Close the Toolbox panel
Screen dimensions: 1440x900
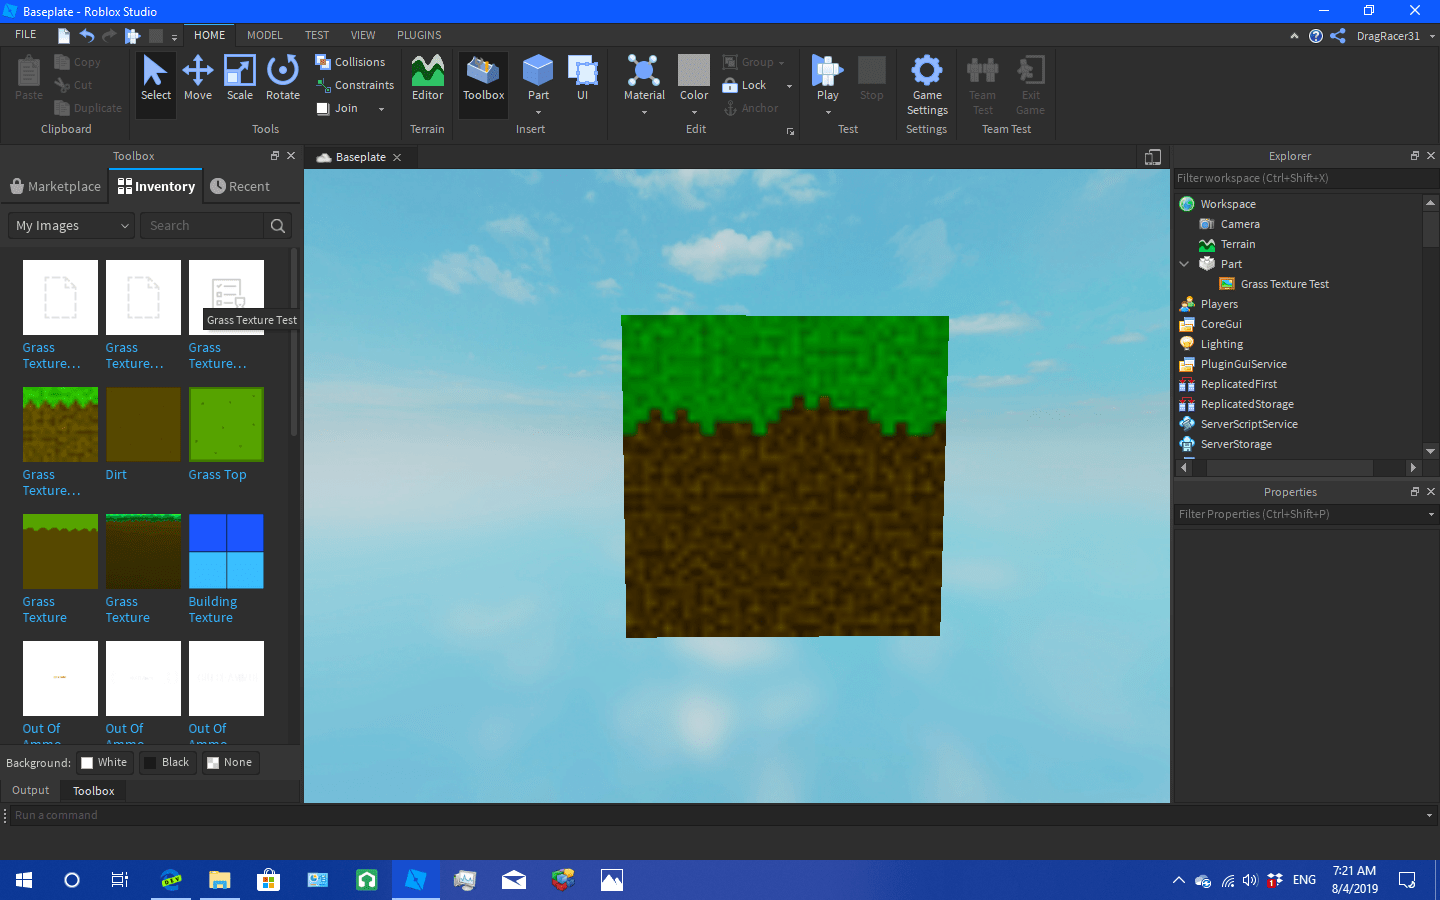coord(291,156)
